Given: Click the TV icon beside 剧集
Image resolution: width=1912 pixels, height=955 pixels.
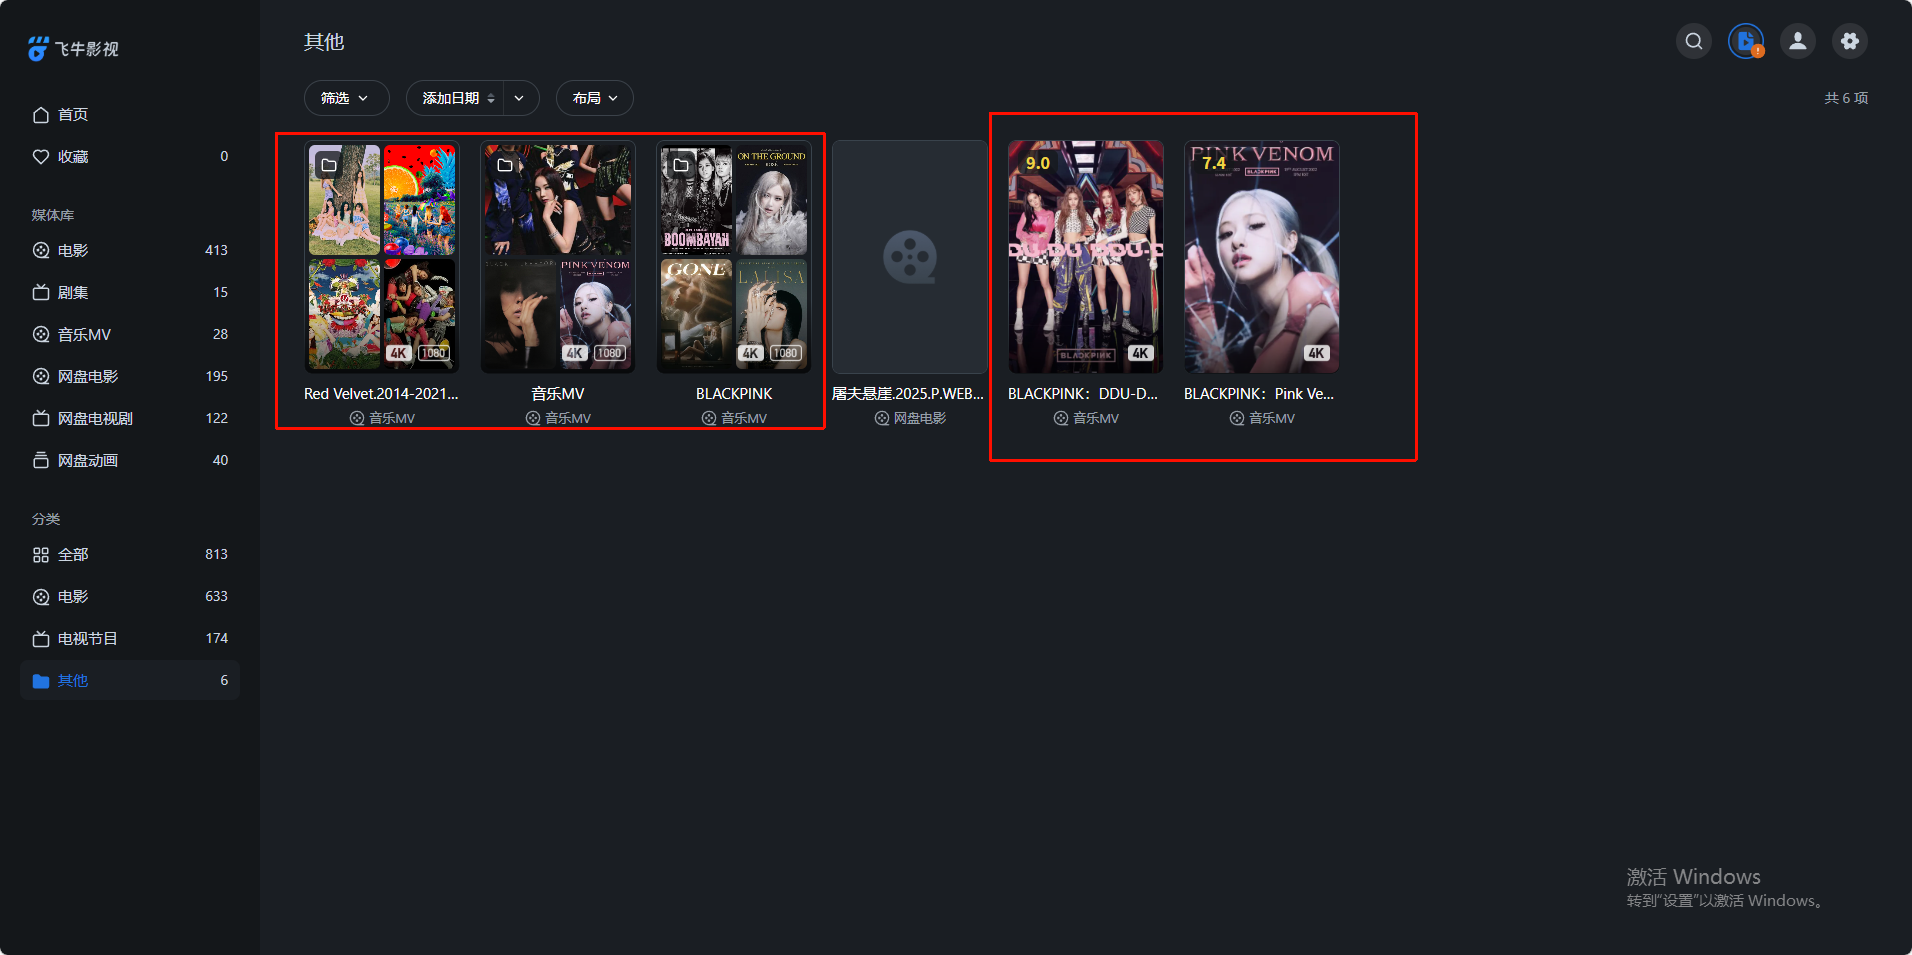Looking at the screenshot, I should click(41, 293).
